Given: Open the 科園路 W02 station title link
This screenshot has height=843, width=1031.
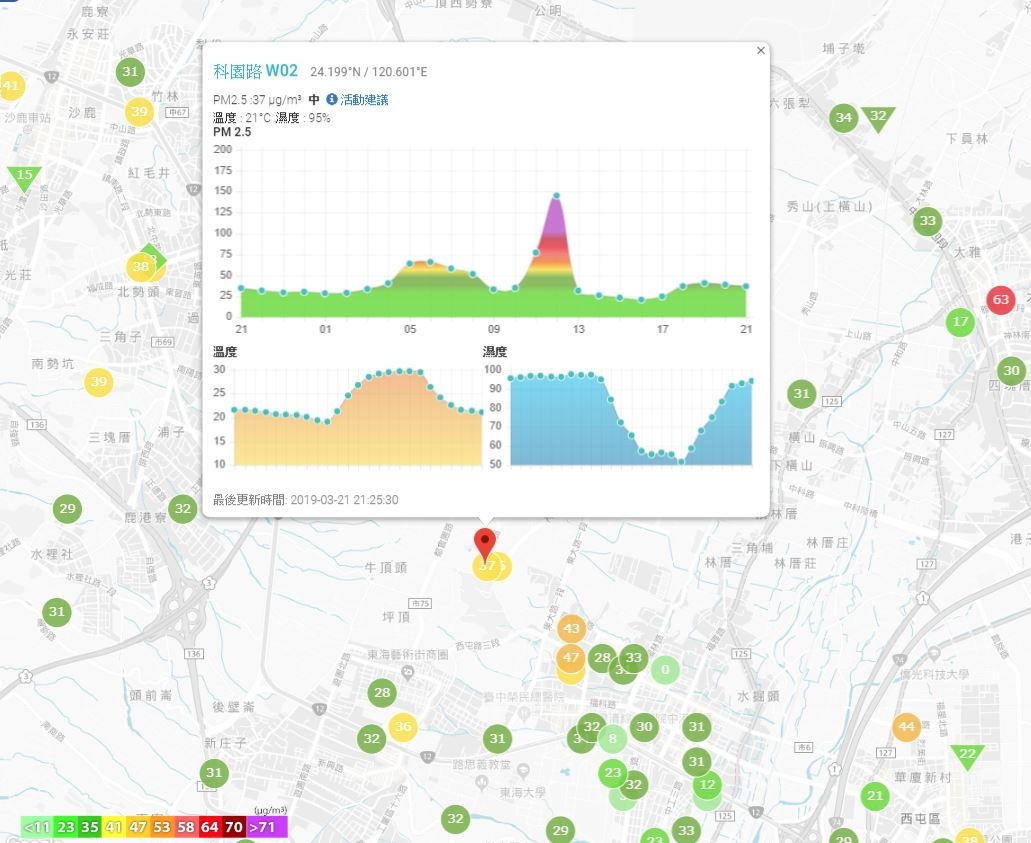Looking at the screenshot, I should [255, 71].
